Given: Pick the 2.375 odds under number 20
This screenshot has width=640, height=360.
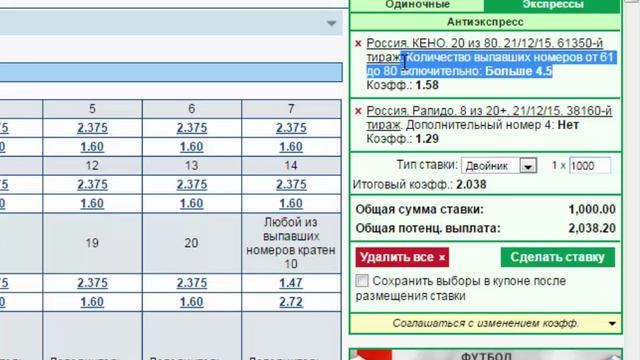Looking at the screenshot, I should click(x=191, y=283).
